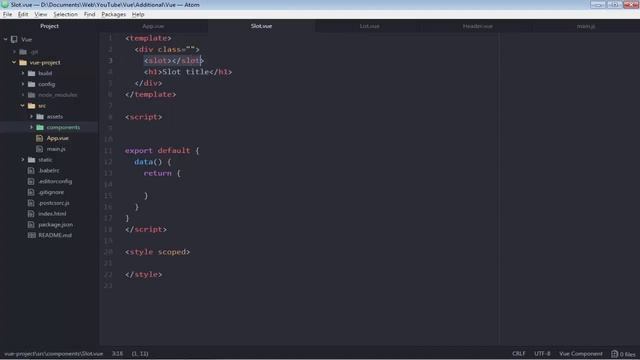Click the node_modules folder icon

31,95
